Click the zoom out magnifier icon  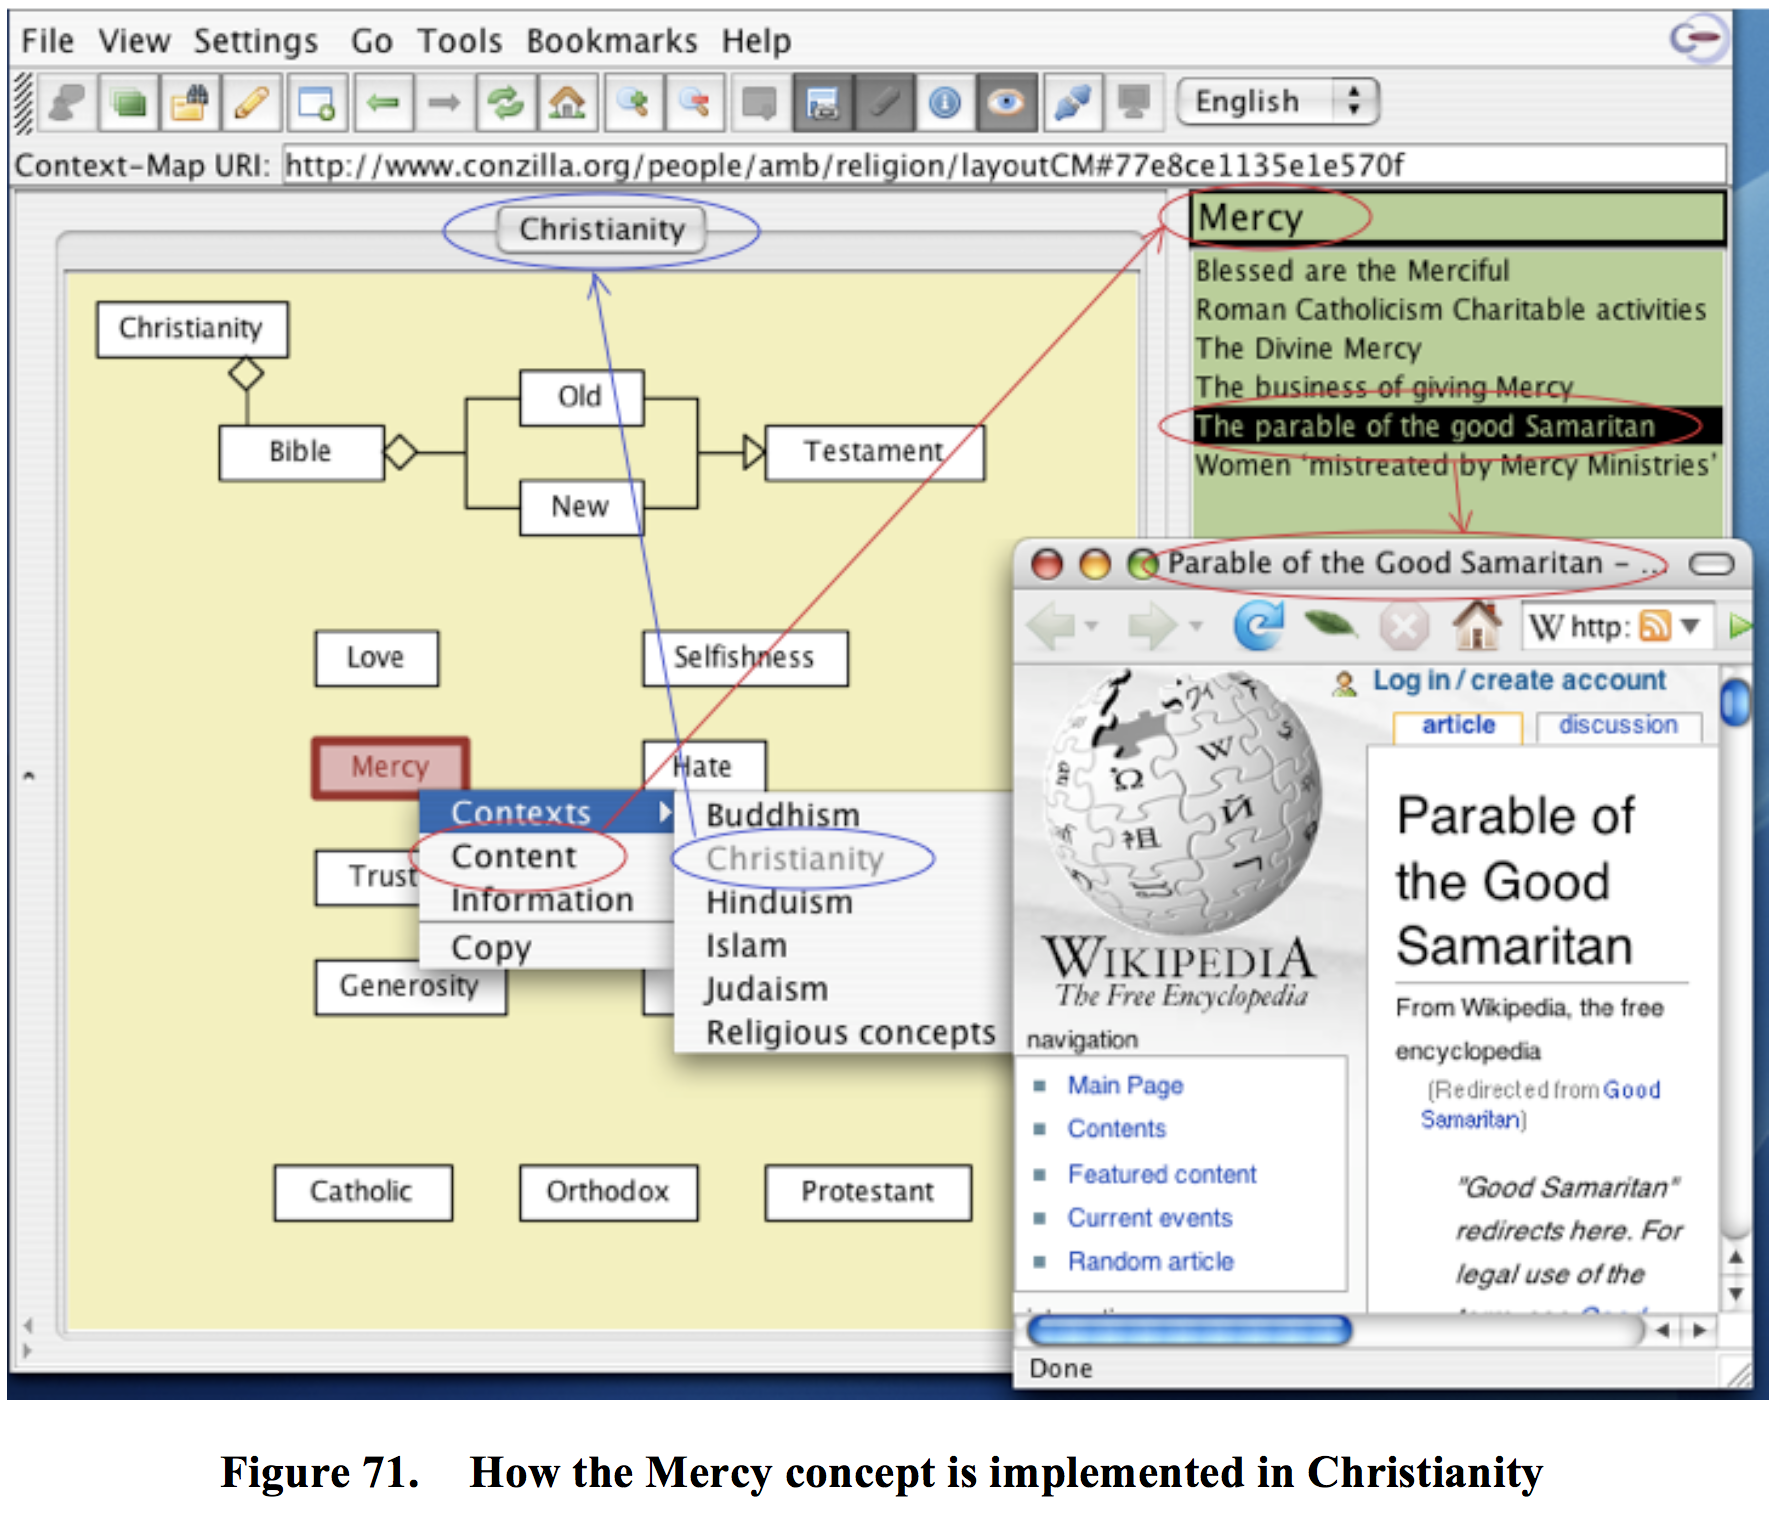694,103
